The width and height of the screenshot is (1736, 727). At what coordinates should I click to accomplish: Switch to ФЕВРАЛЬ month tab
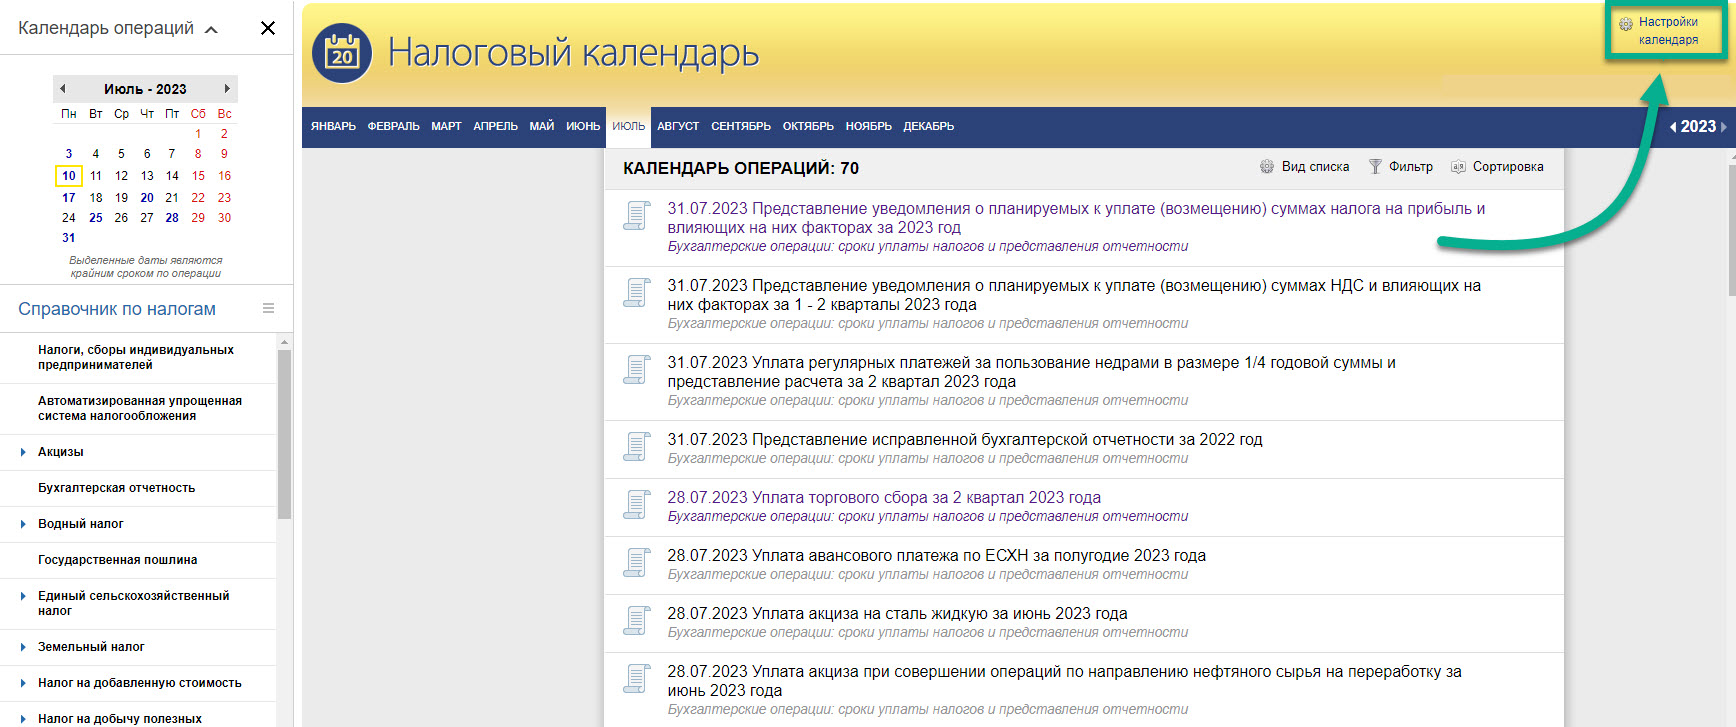(x=393, y=127)
